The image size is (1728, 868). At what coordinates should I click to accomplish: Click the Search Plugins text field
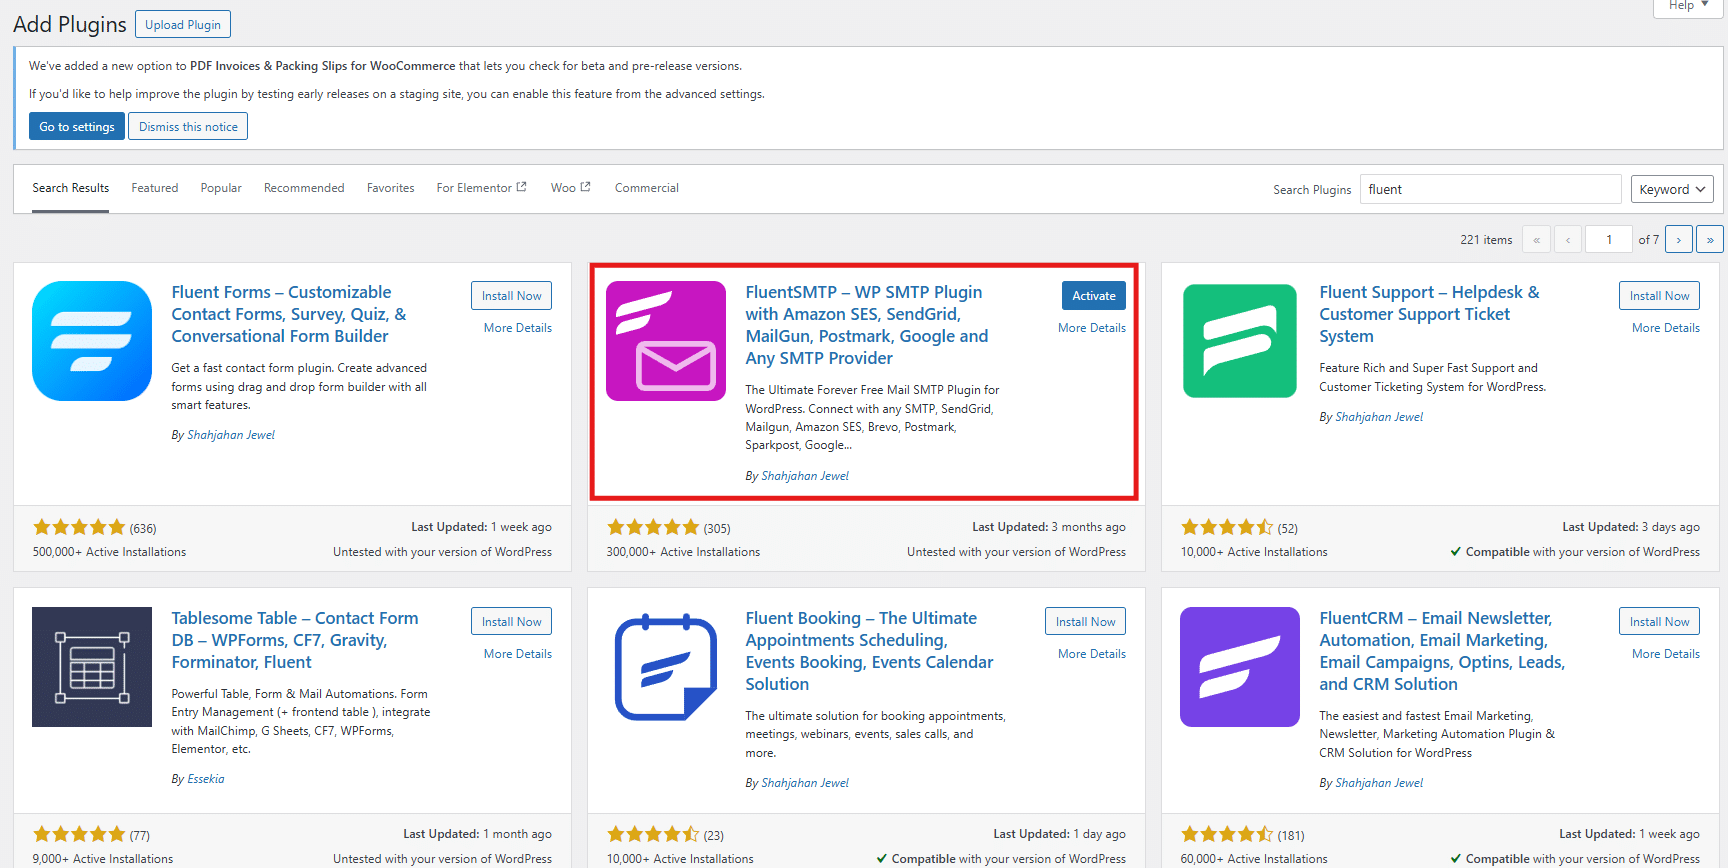click(1489, 189)
